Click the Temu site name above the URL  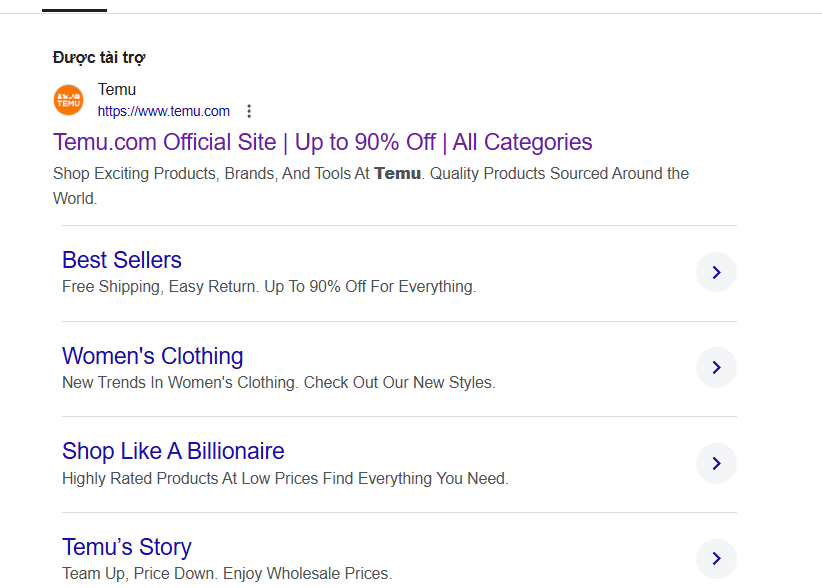[x=117, y=90]
